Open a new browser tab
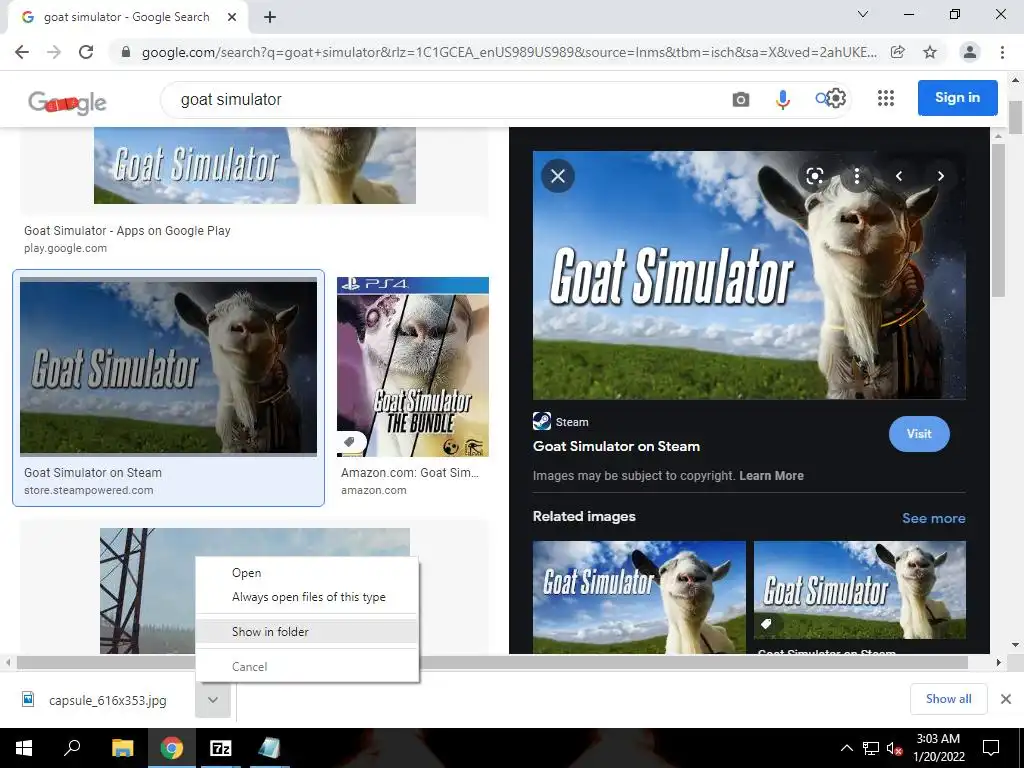 pyautogui.click(x=270, y=17)
